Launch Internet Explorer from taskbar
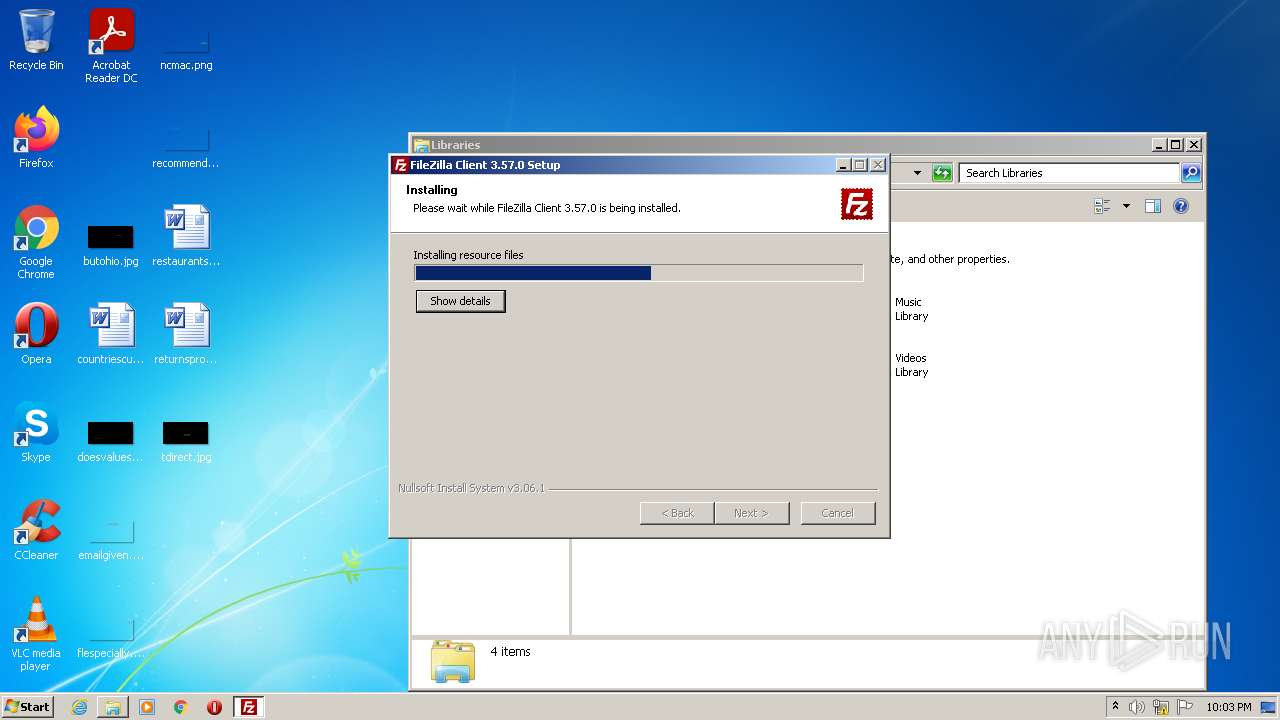The image size is (1280, 720). coord(80,707)
